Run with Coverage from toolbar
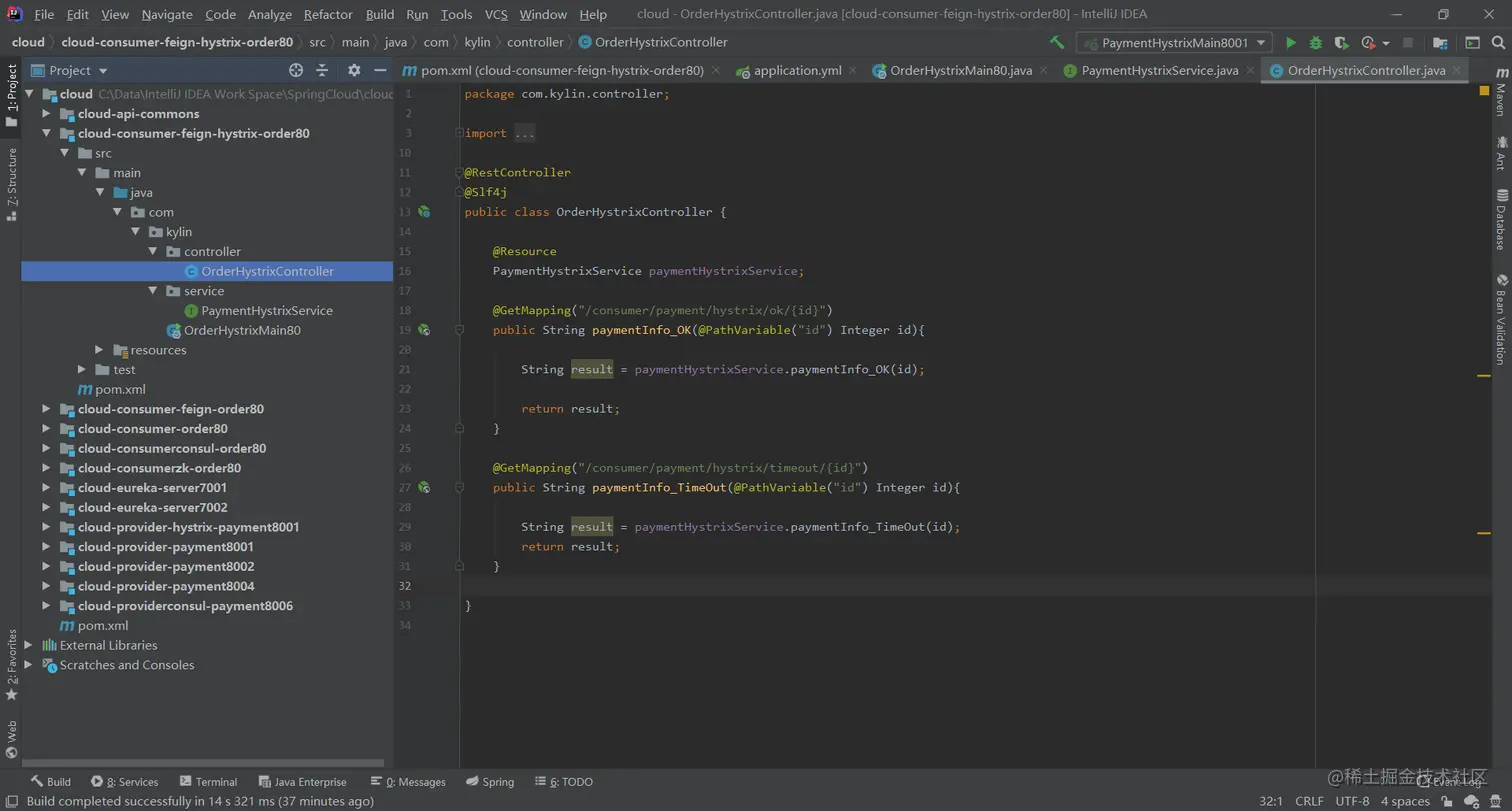The width and height of the screenshot is (1512, 811). 1341,43
